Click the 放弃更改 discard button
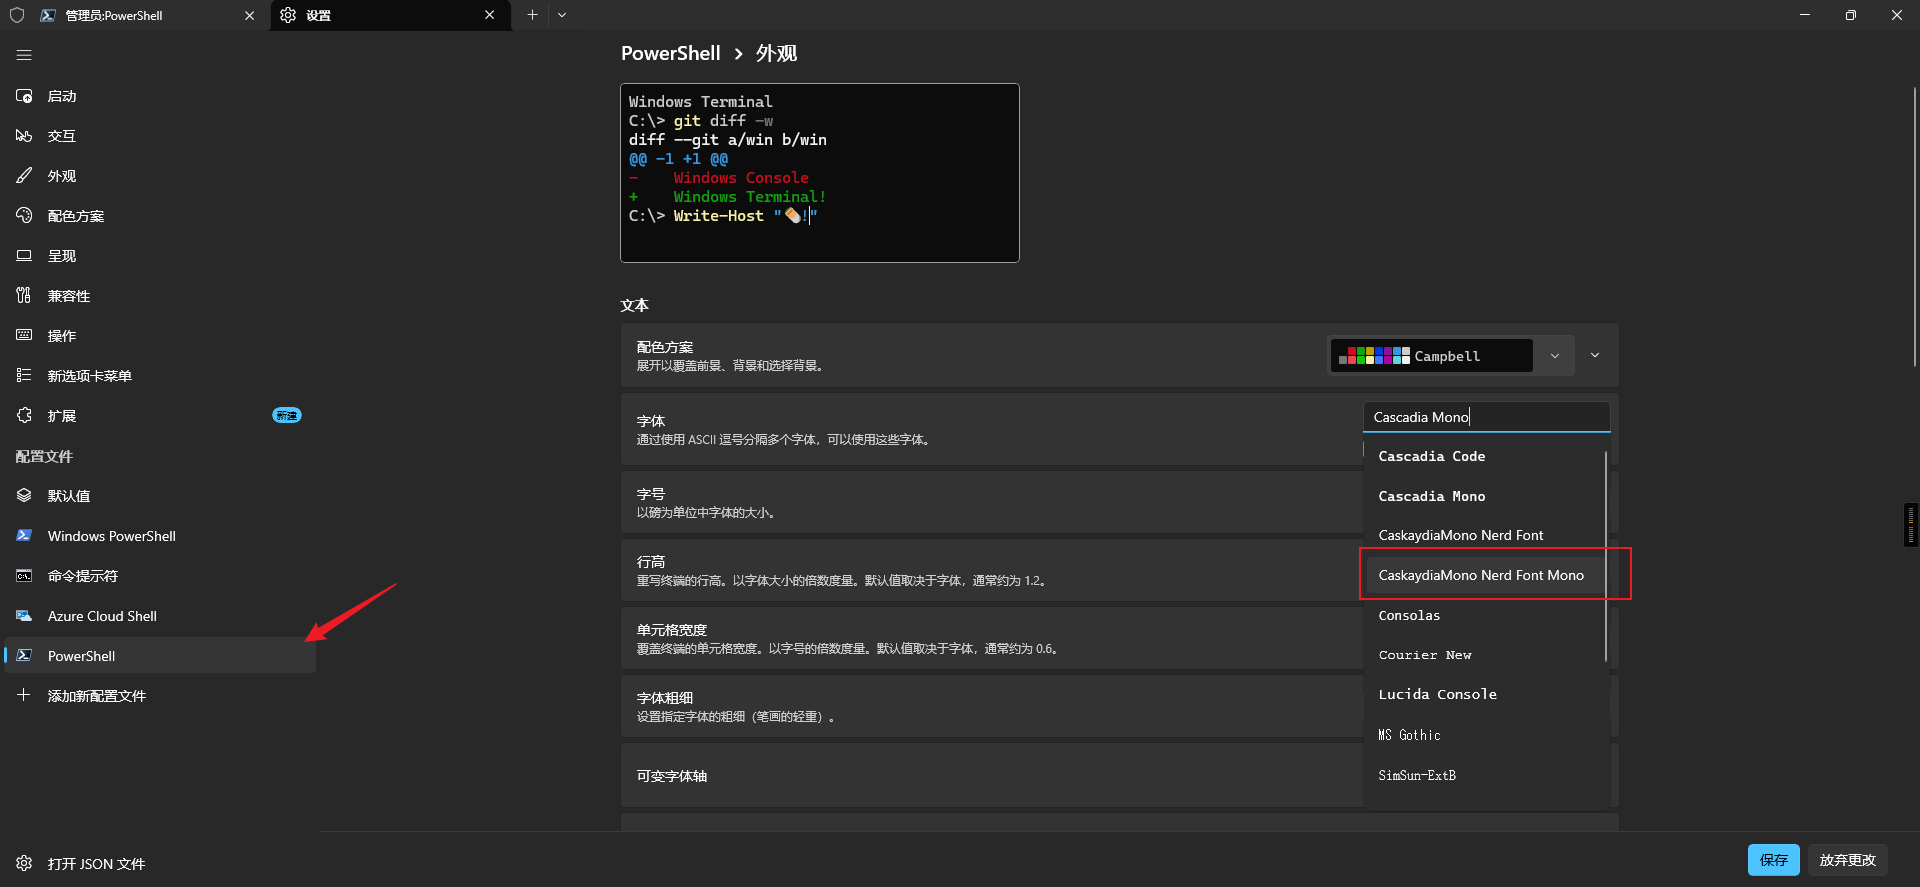This screenshot has width=1920, height=887. click(x=1847, y=860)
